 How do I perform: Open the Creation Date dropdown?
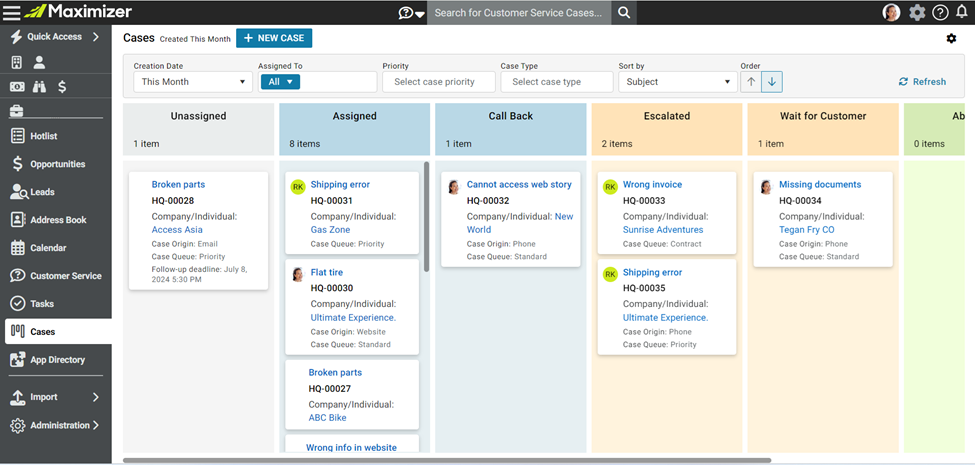[x=193, y=82]
